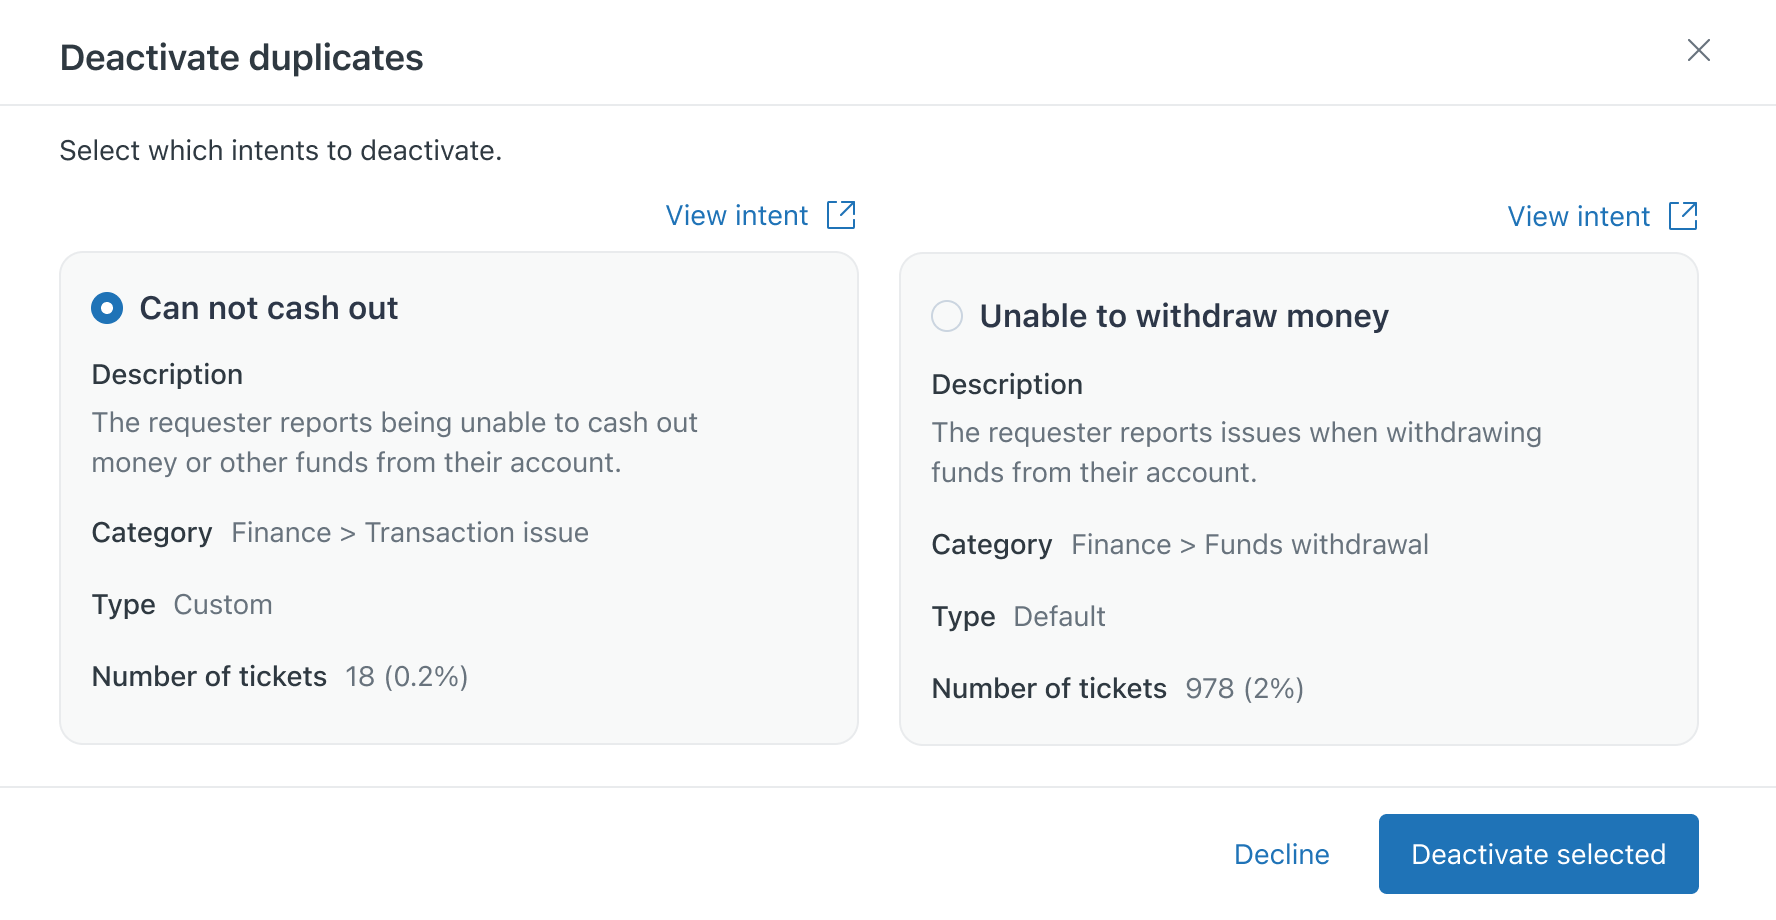The image size is (1776, 920).
Task: Click the description mentioning unable to cash out
Action: (394, 443)
